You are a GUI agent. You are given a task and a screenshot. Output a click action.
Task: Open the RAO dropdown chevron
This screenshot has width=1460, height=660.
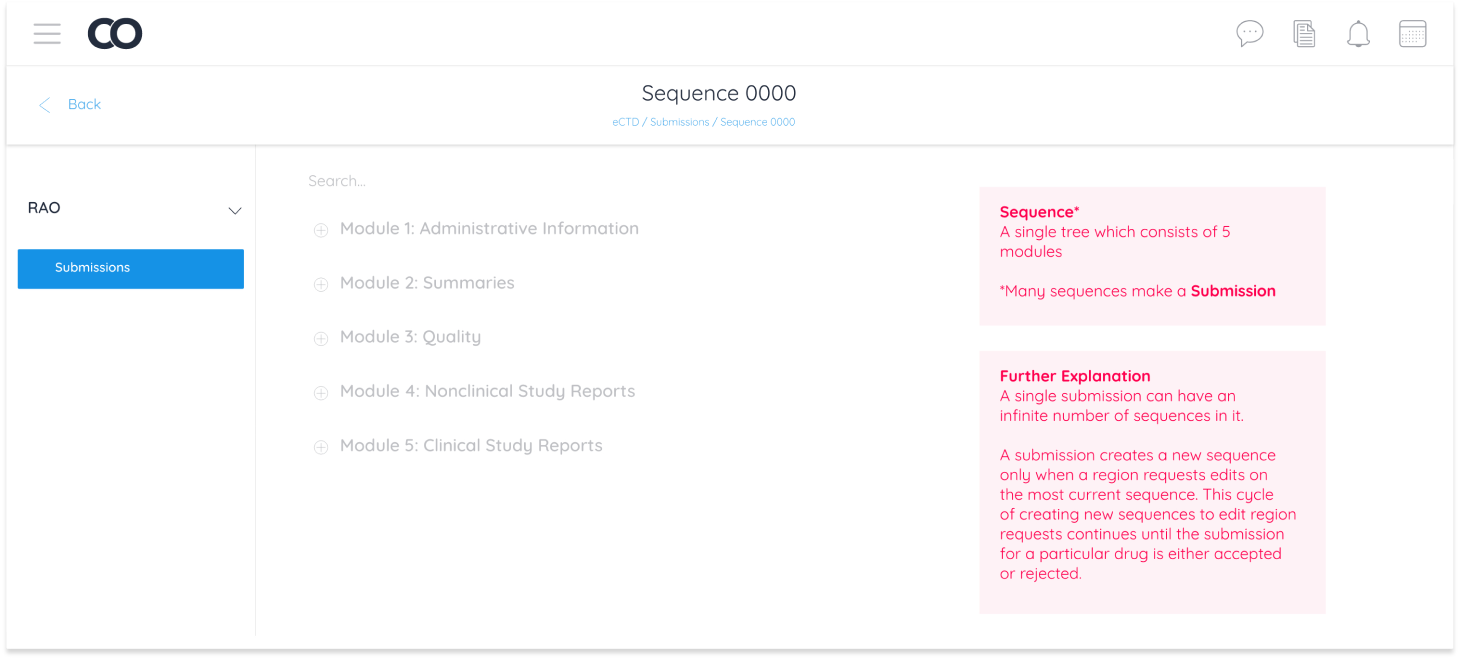tap(235, 211)
